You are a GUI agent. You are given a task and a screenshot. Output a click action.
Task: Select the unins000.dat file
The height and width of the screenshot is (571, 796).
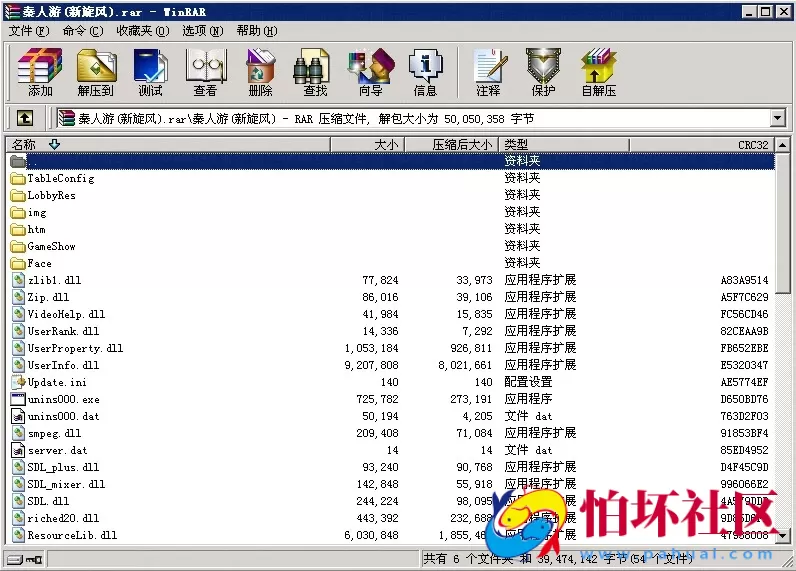[55, 416]
